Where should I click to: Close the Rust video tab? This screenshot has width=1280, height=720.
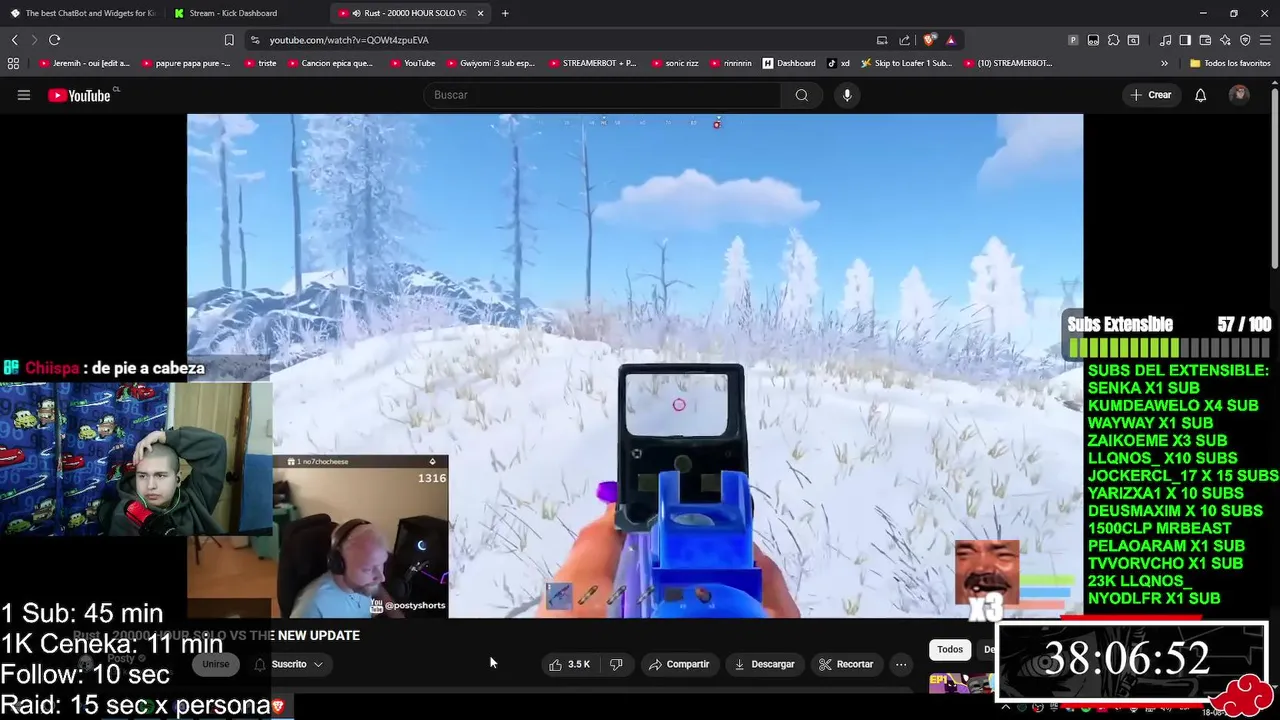tap(480, 13)
